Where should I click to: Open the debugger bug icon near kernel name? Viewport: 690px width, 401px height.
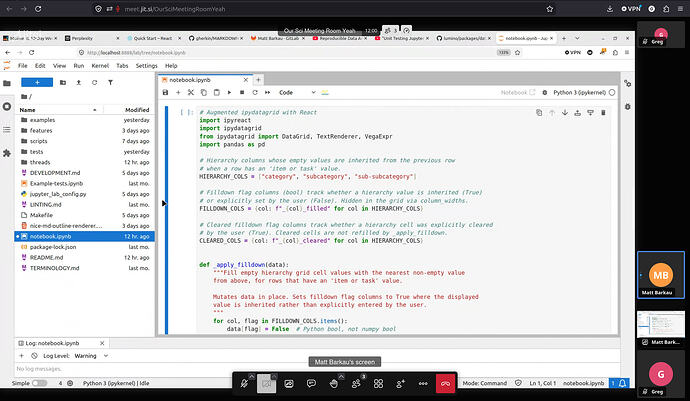point(545,92)
